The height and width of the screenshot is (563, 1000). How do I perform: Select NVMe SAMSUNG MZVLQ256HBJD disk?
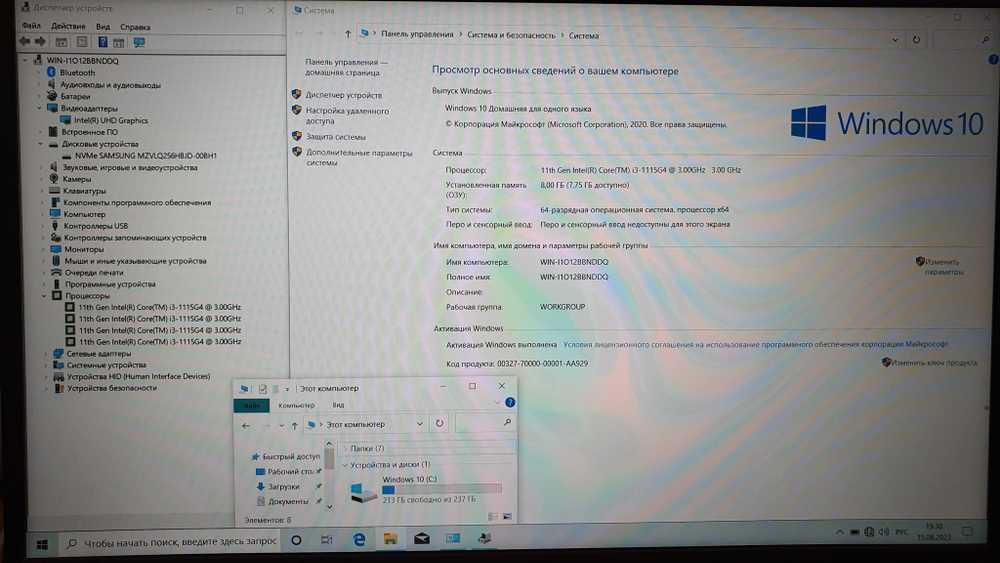146,156
